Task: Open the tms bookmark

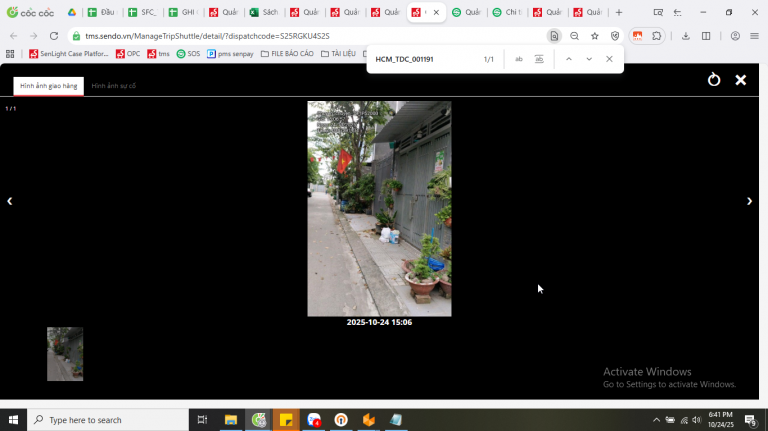Action: click(x=158, y=54)
